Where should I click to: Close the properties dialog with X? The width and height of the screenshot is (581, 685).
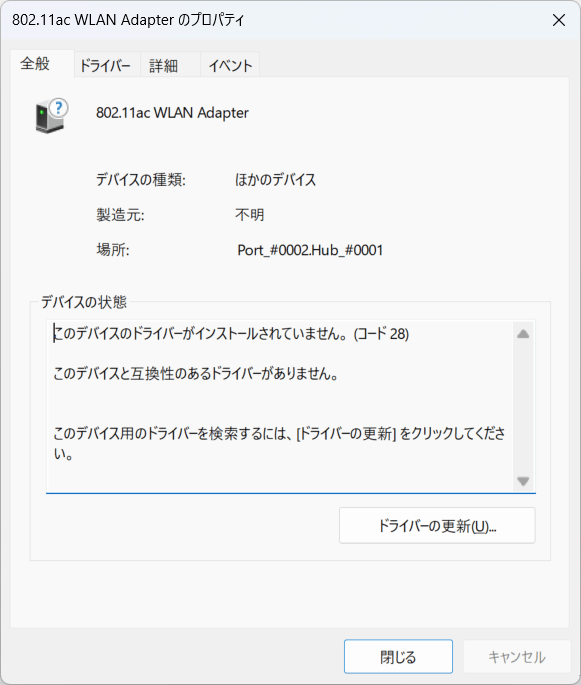pyautogui.click(x=559, y=20)
